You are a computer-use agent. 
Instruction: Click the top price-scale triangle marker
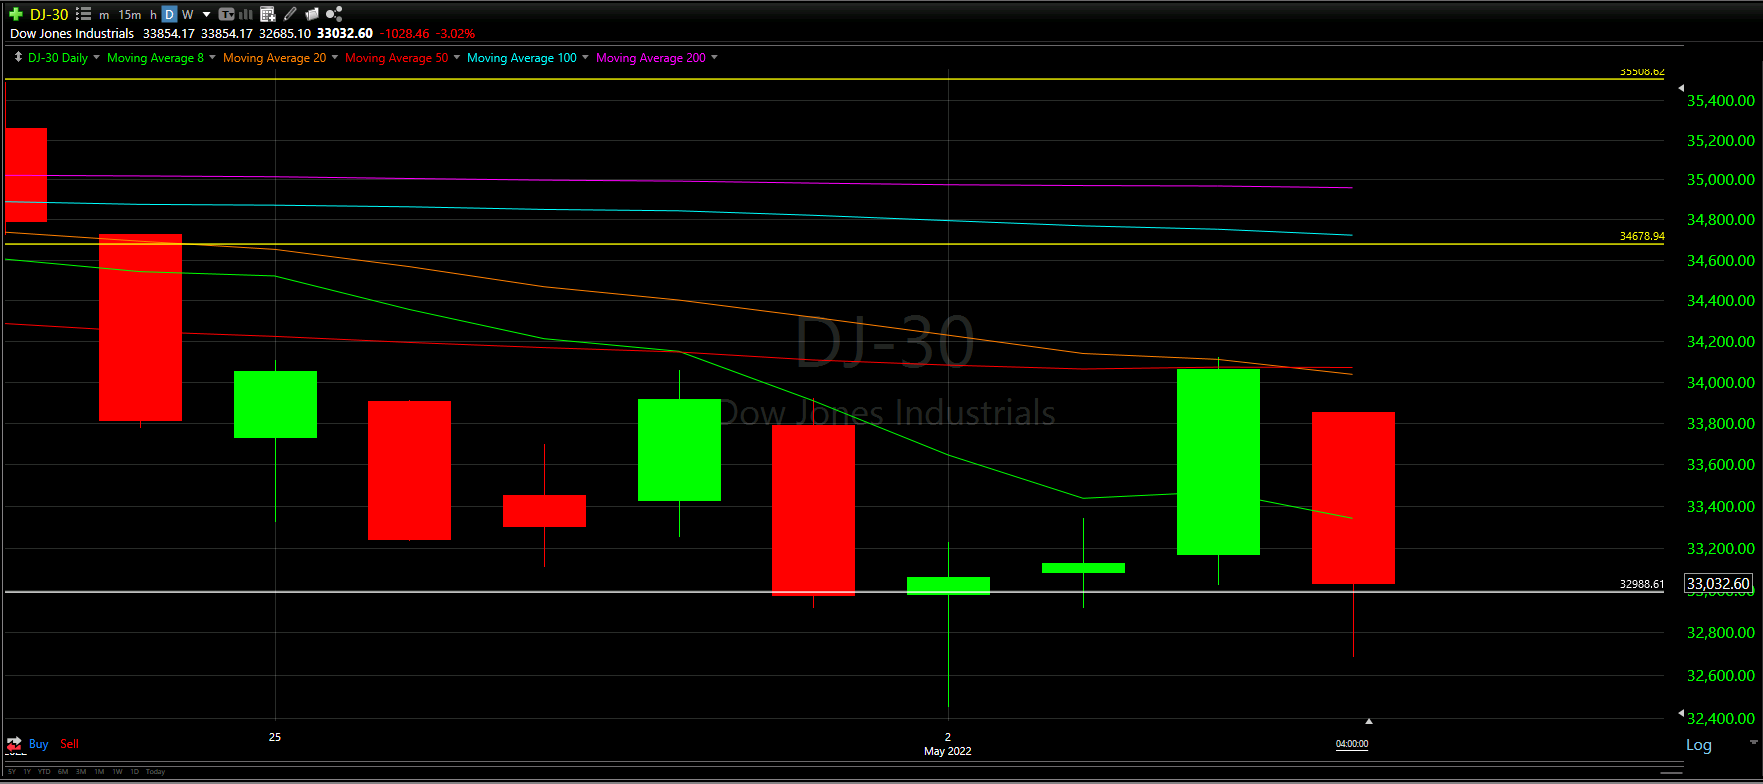tap(1680, 88)
